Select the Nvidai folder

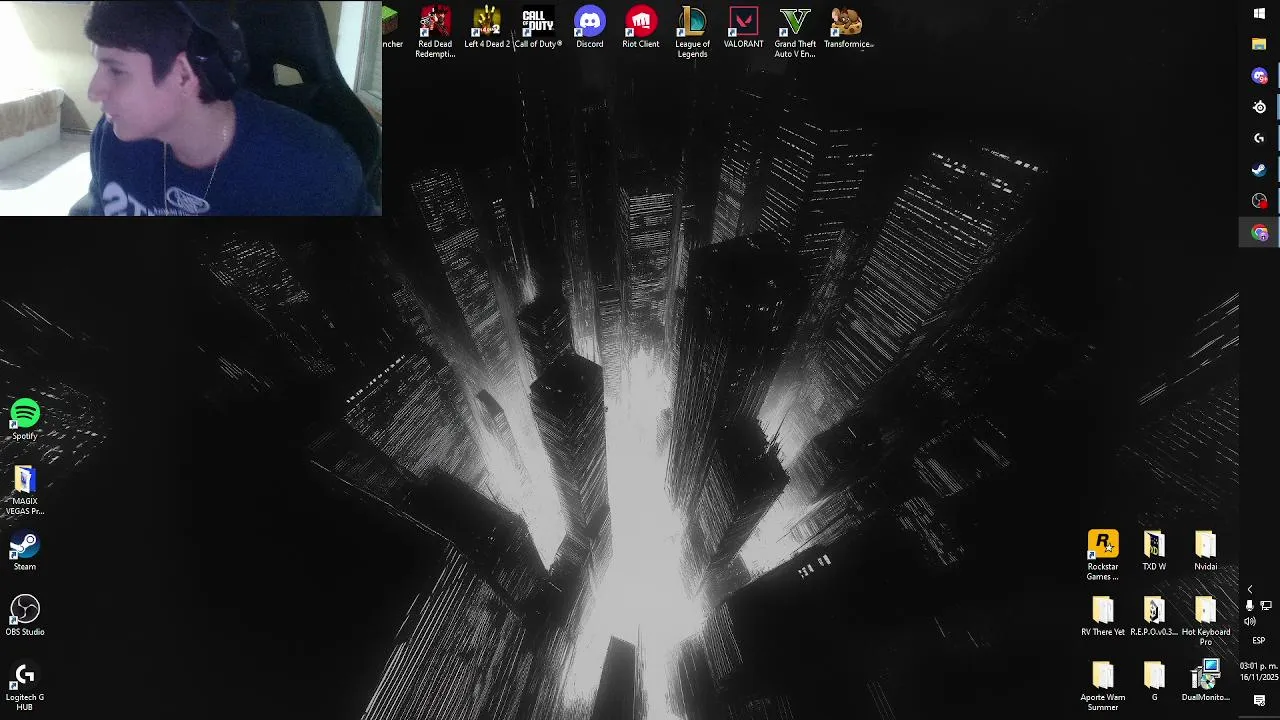[x=1206, y=551]
